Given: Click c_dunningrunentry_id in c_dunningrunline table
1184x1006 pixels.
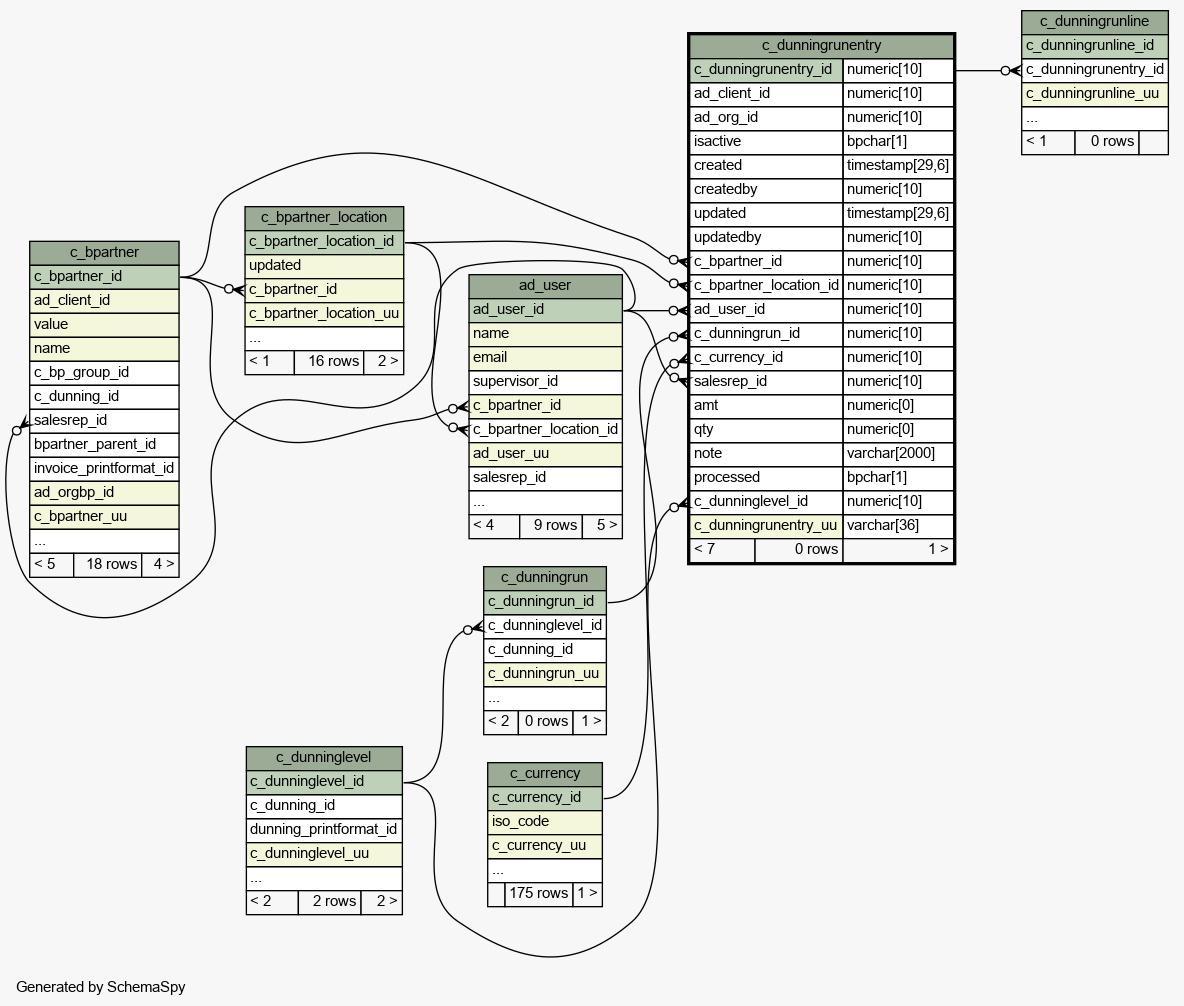Looking at the screenshot, I should click(1095, 70).
